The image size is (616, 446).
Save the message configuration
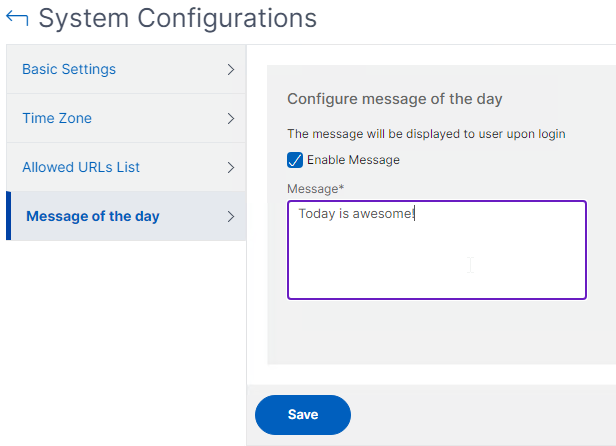coord(303,415)
